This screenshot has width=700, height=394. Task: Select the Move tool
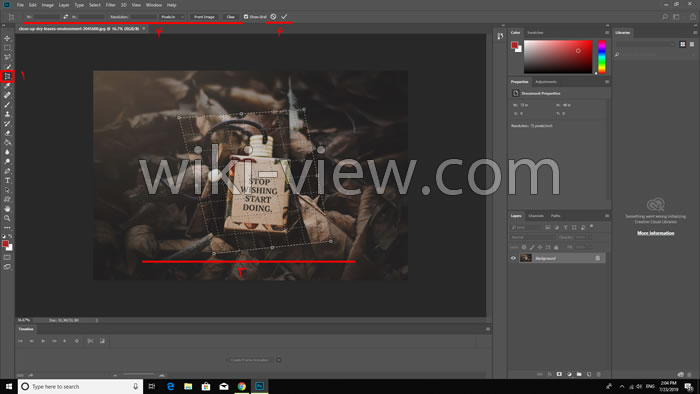pyautogui.click(x=7, y=38)
